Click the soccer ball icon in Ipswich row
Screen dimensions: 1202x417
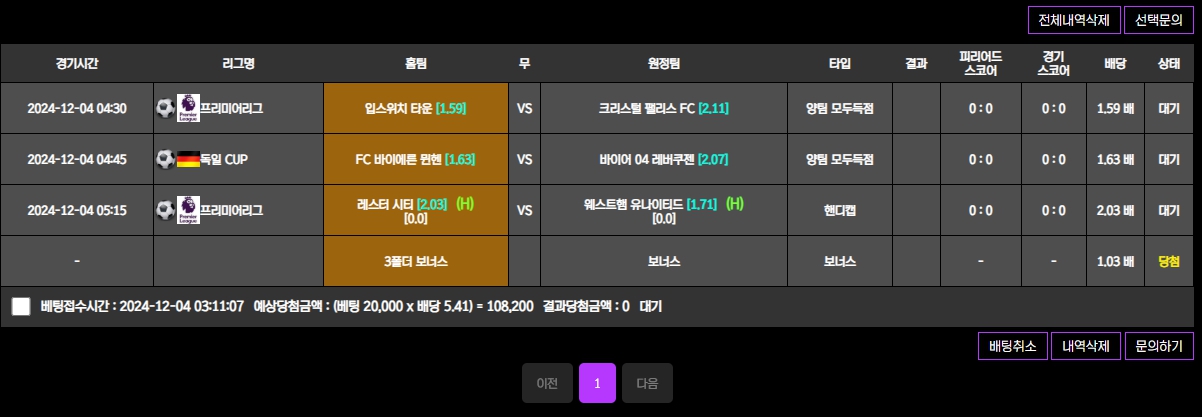[x=165, y=108]
